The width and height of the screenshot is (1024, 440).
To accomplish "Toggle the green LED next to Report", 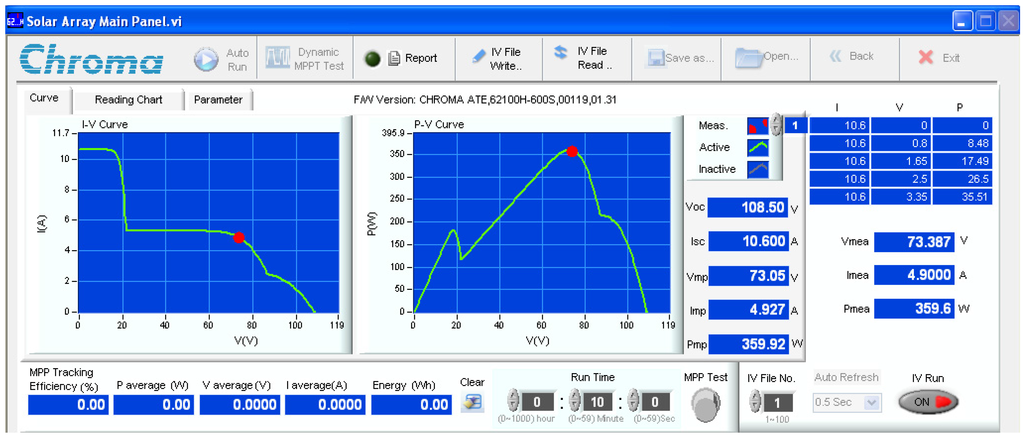I will (370, 58).
